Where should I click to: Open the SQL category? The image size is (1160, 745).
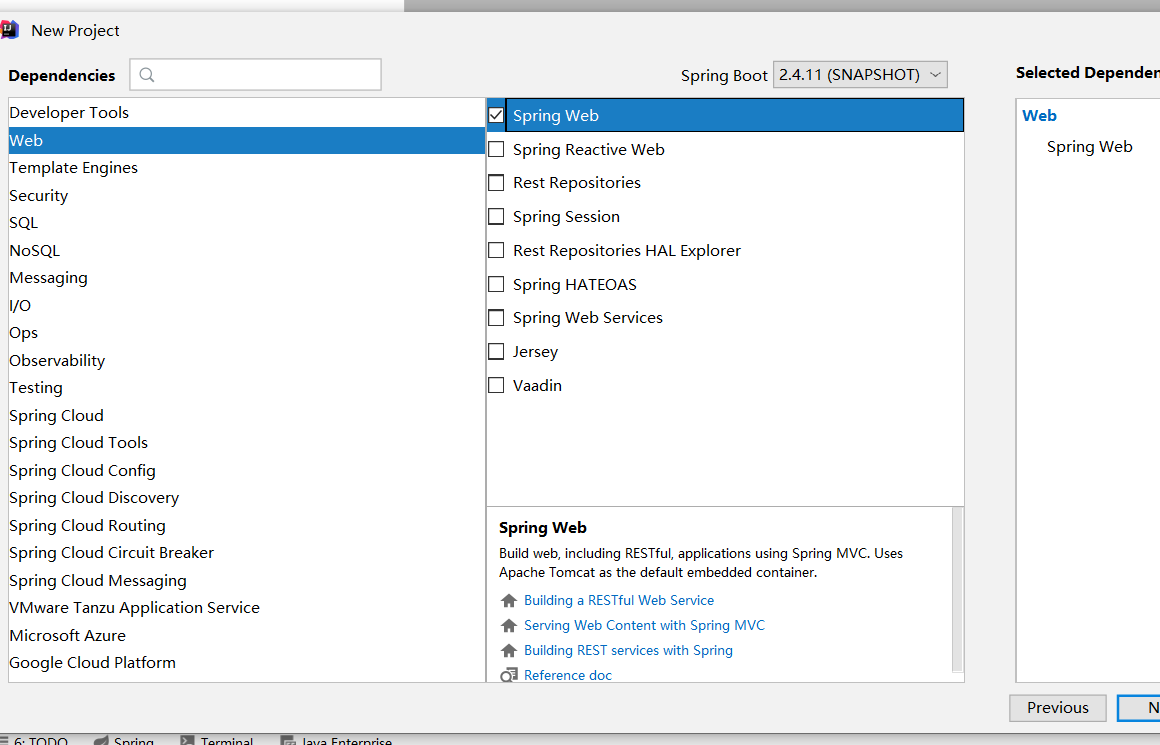246,223
